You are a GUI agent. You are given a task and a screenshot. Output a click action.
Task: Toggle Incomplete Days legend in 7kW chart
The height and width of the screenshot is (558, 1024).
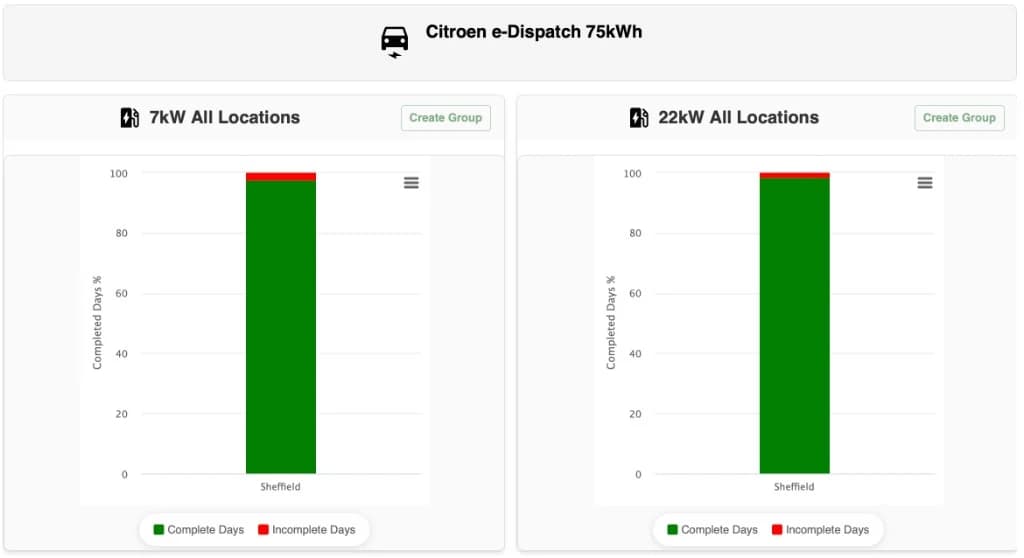click(x=306, y=529)
